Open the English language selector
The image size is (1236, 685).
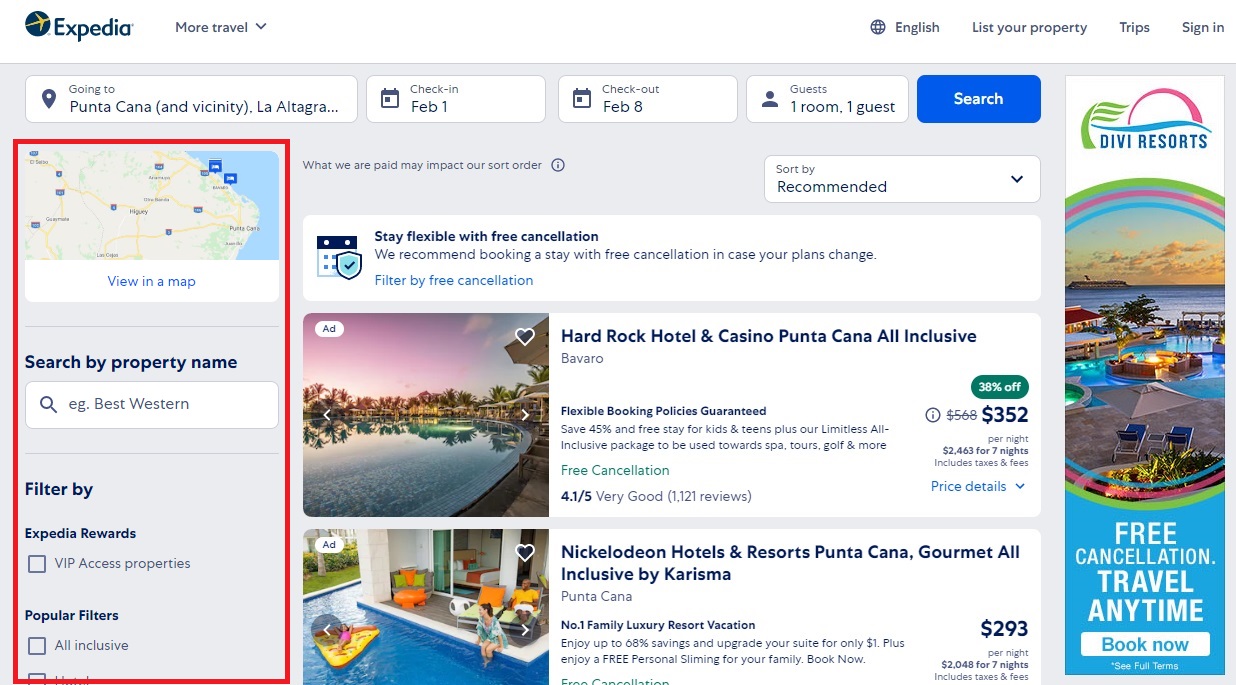pos(905,27)
